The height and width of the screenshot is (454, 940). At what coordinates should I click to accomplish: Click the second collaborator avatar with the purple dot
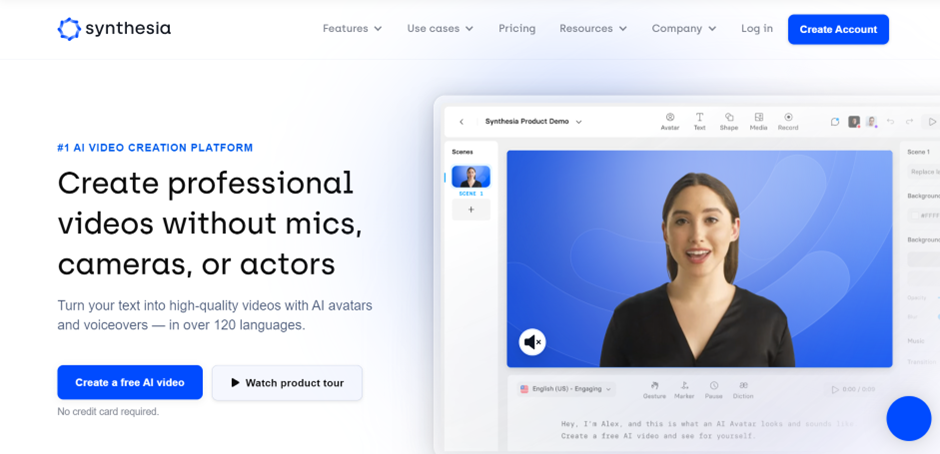point(871,122)
